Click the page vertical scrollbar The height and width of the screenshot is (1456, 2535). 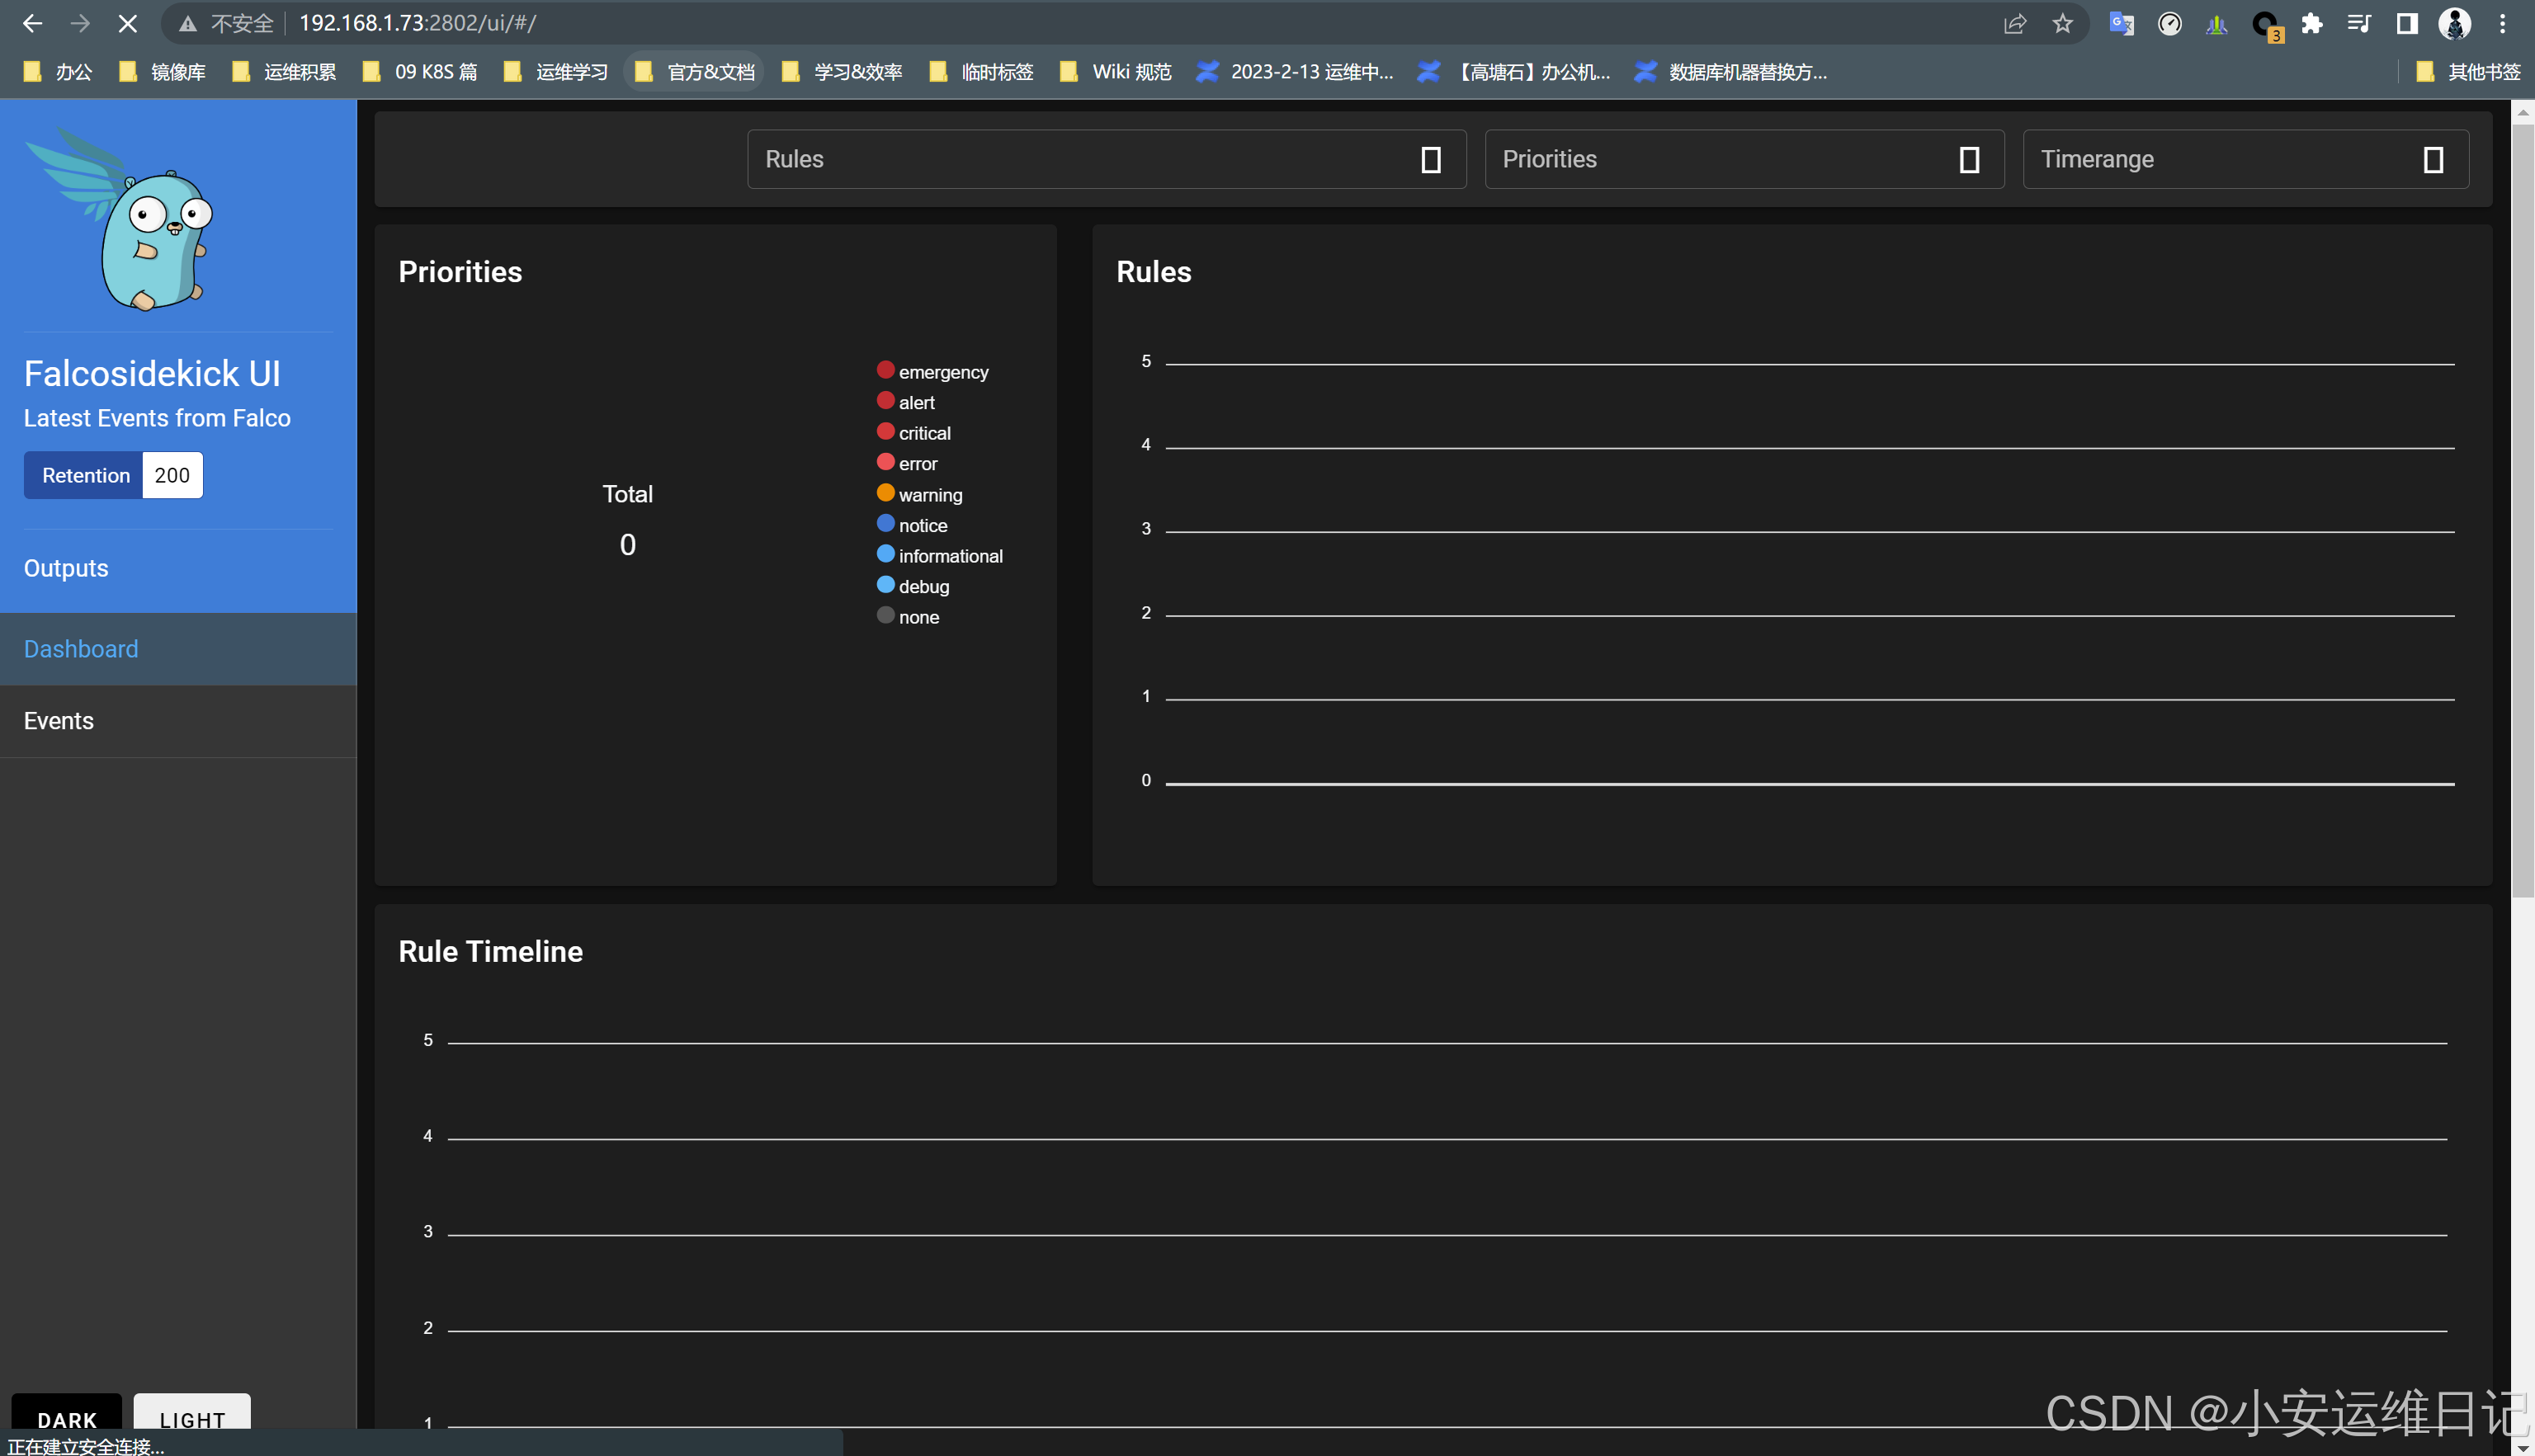click(2523, 510)
